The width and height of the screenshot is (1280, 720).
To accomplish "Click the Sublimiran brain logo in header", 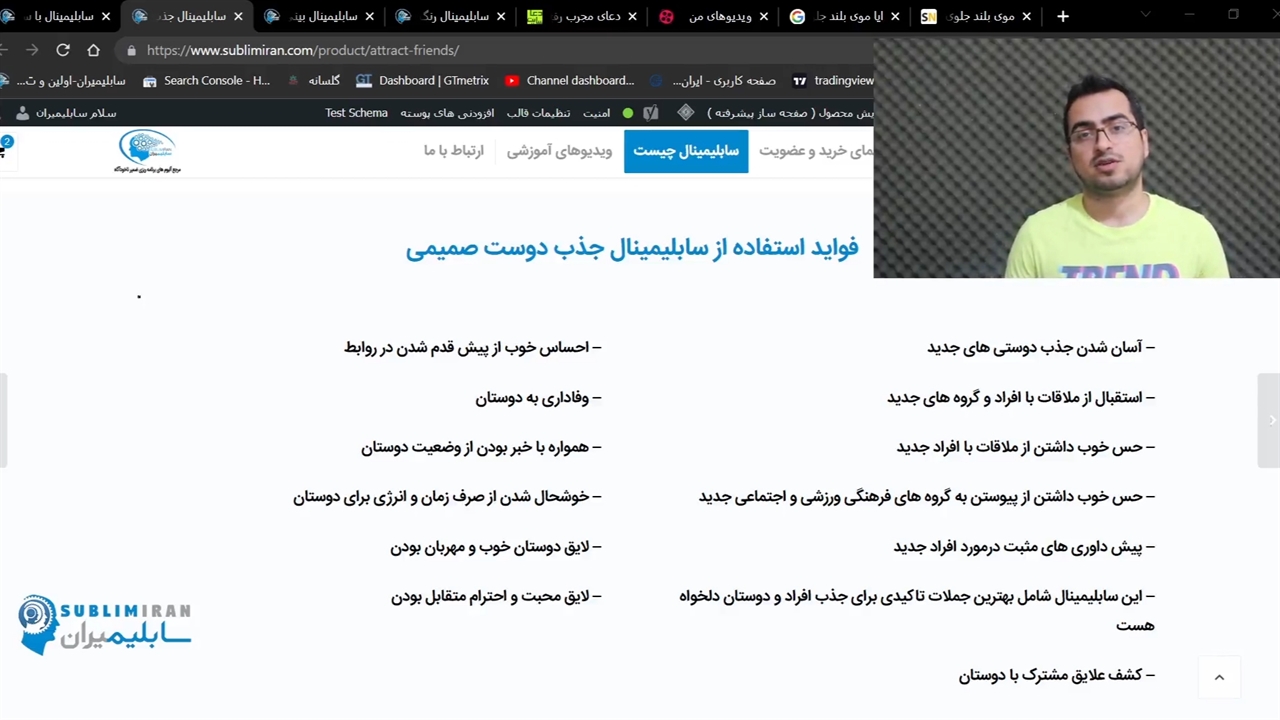I will point(147,151).
